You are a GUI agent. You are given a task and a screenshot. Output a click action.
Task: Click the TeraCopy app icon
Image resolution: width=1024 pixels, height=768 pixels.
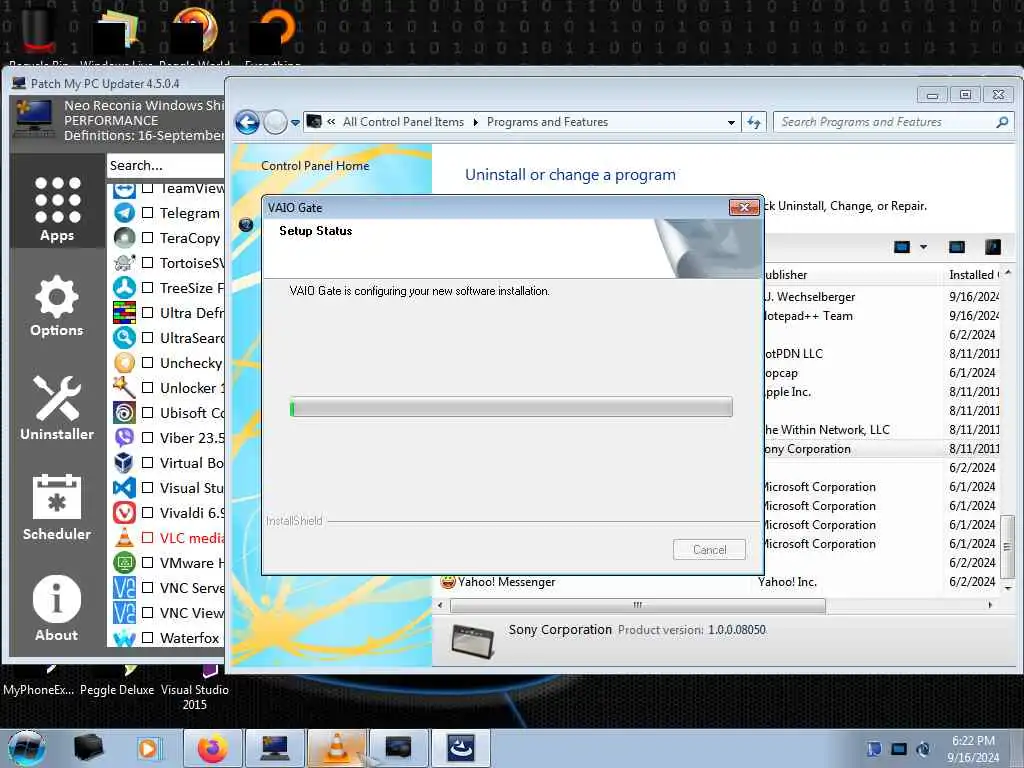[x=124, y=238]
